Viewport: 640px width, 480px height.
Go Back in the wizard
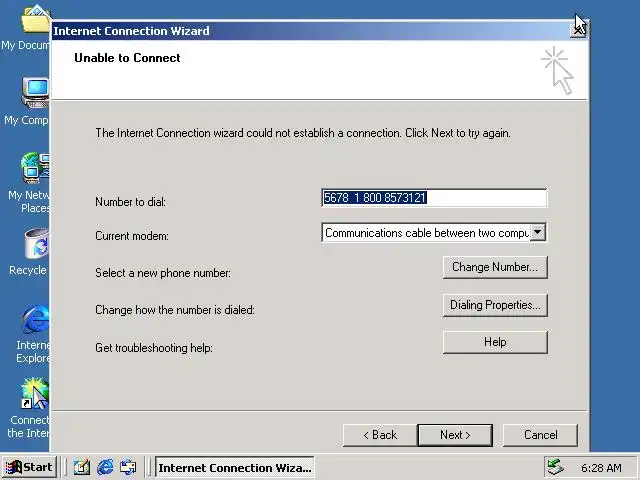(x=380, y=435)
